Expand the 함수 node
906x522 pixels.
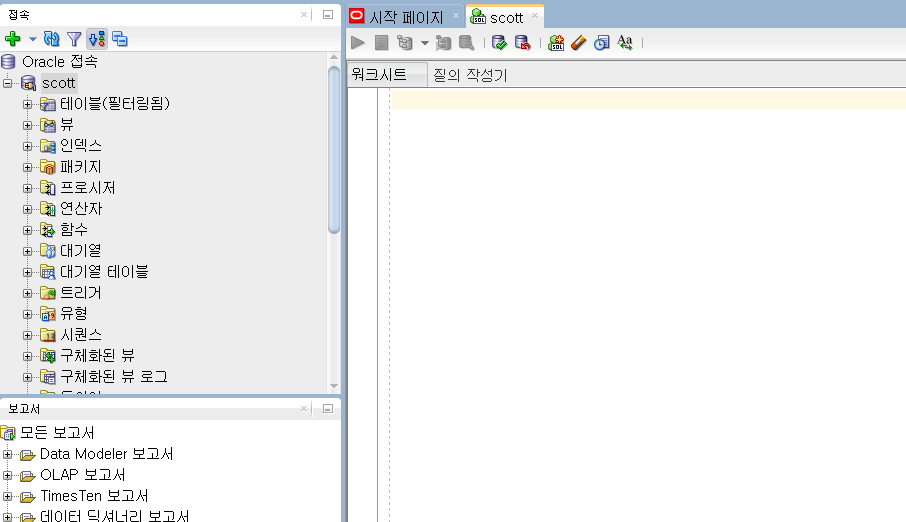click(x=27, y=230)
